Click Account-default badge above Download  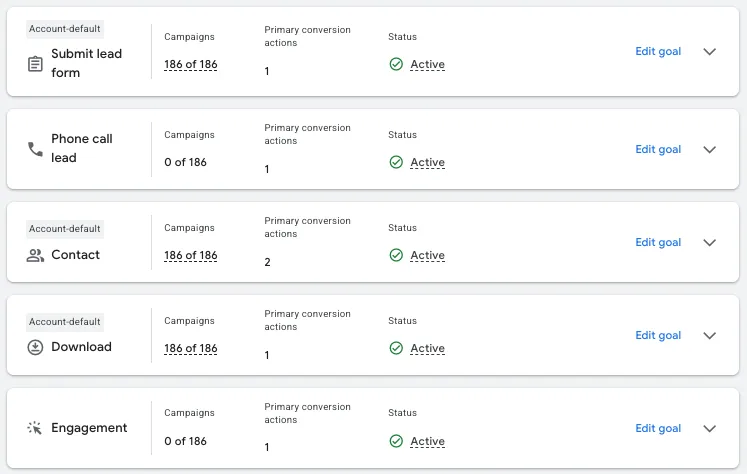(65, 322)
